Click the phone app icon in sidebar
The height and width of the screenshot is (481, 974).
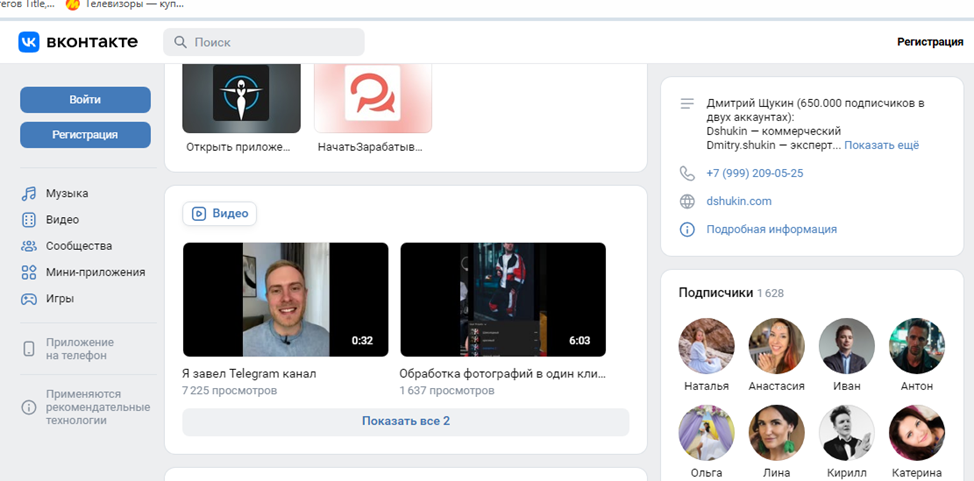pyautogui.click(x=29, y=349)
